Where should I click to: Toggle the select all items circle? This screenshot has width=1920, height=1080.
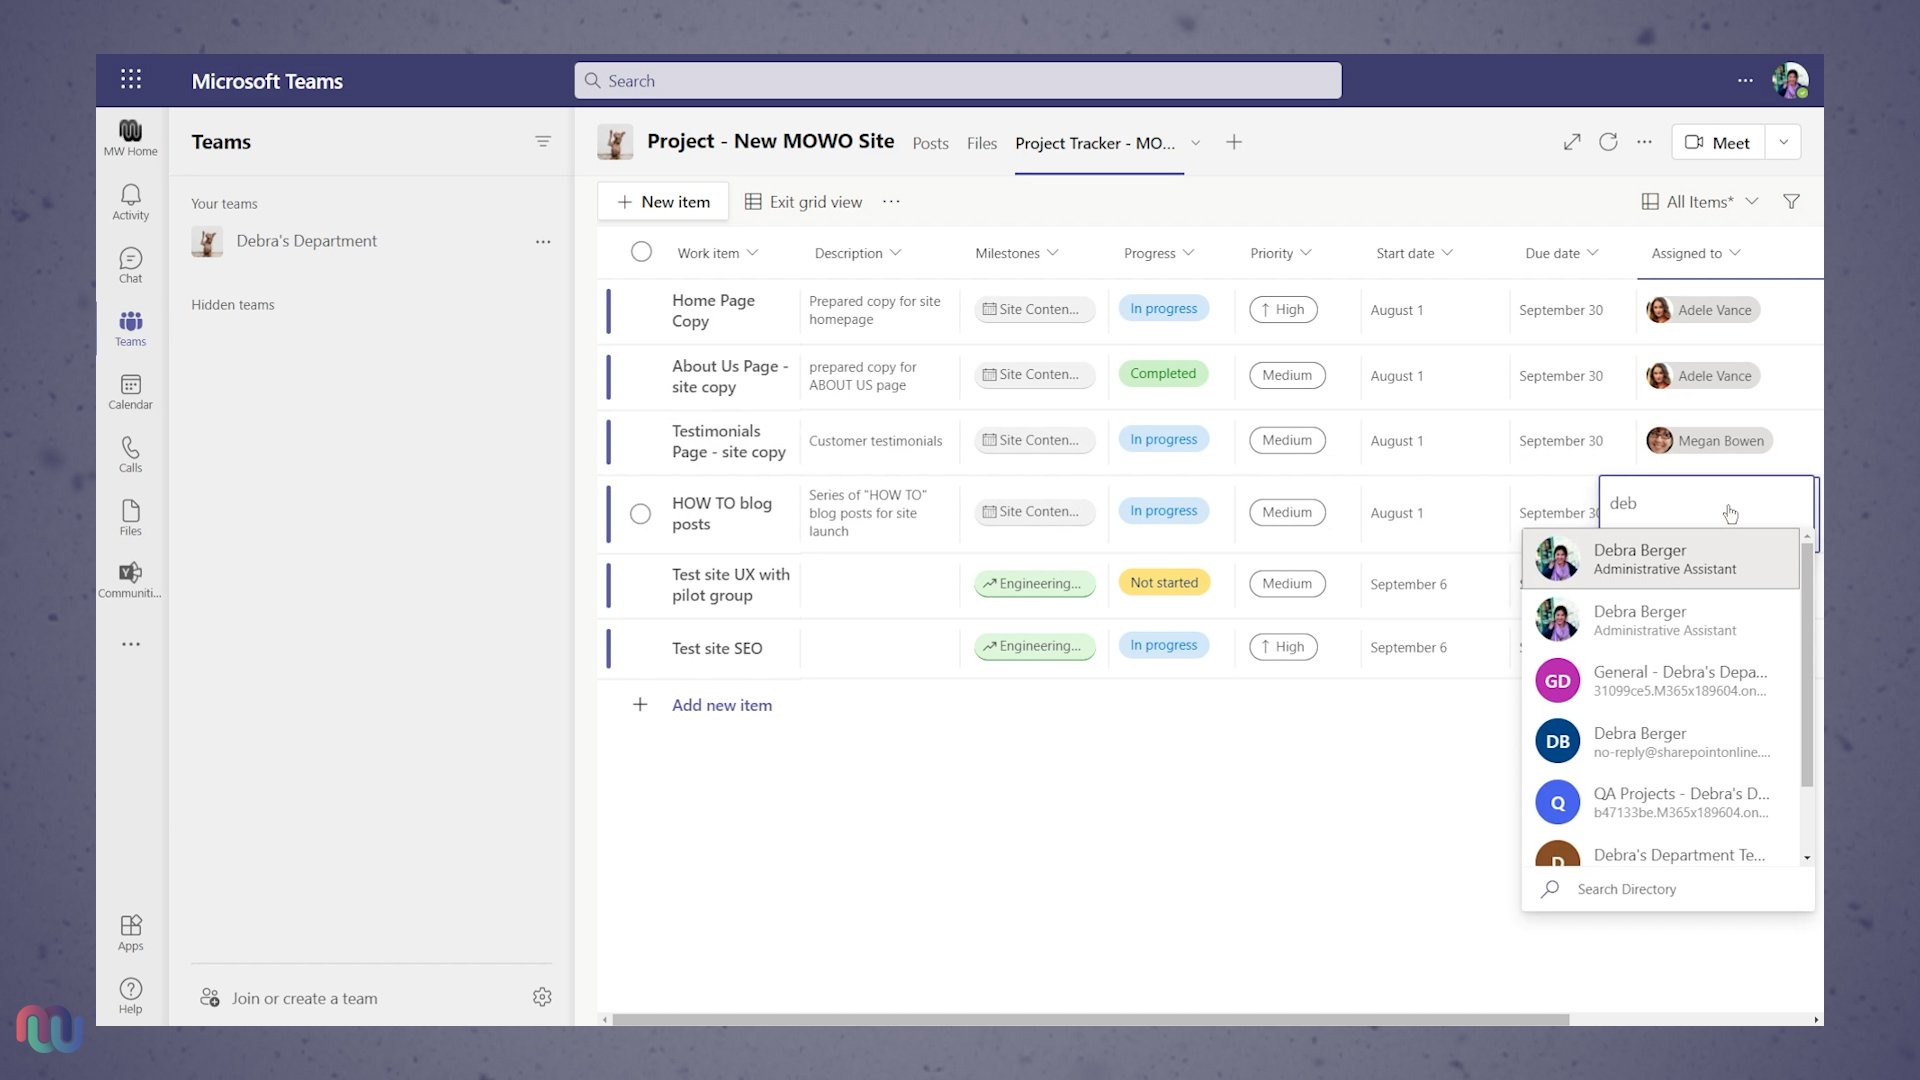pyautogui.click(x=641, y=252)
